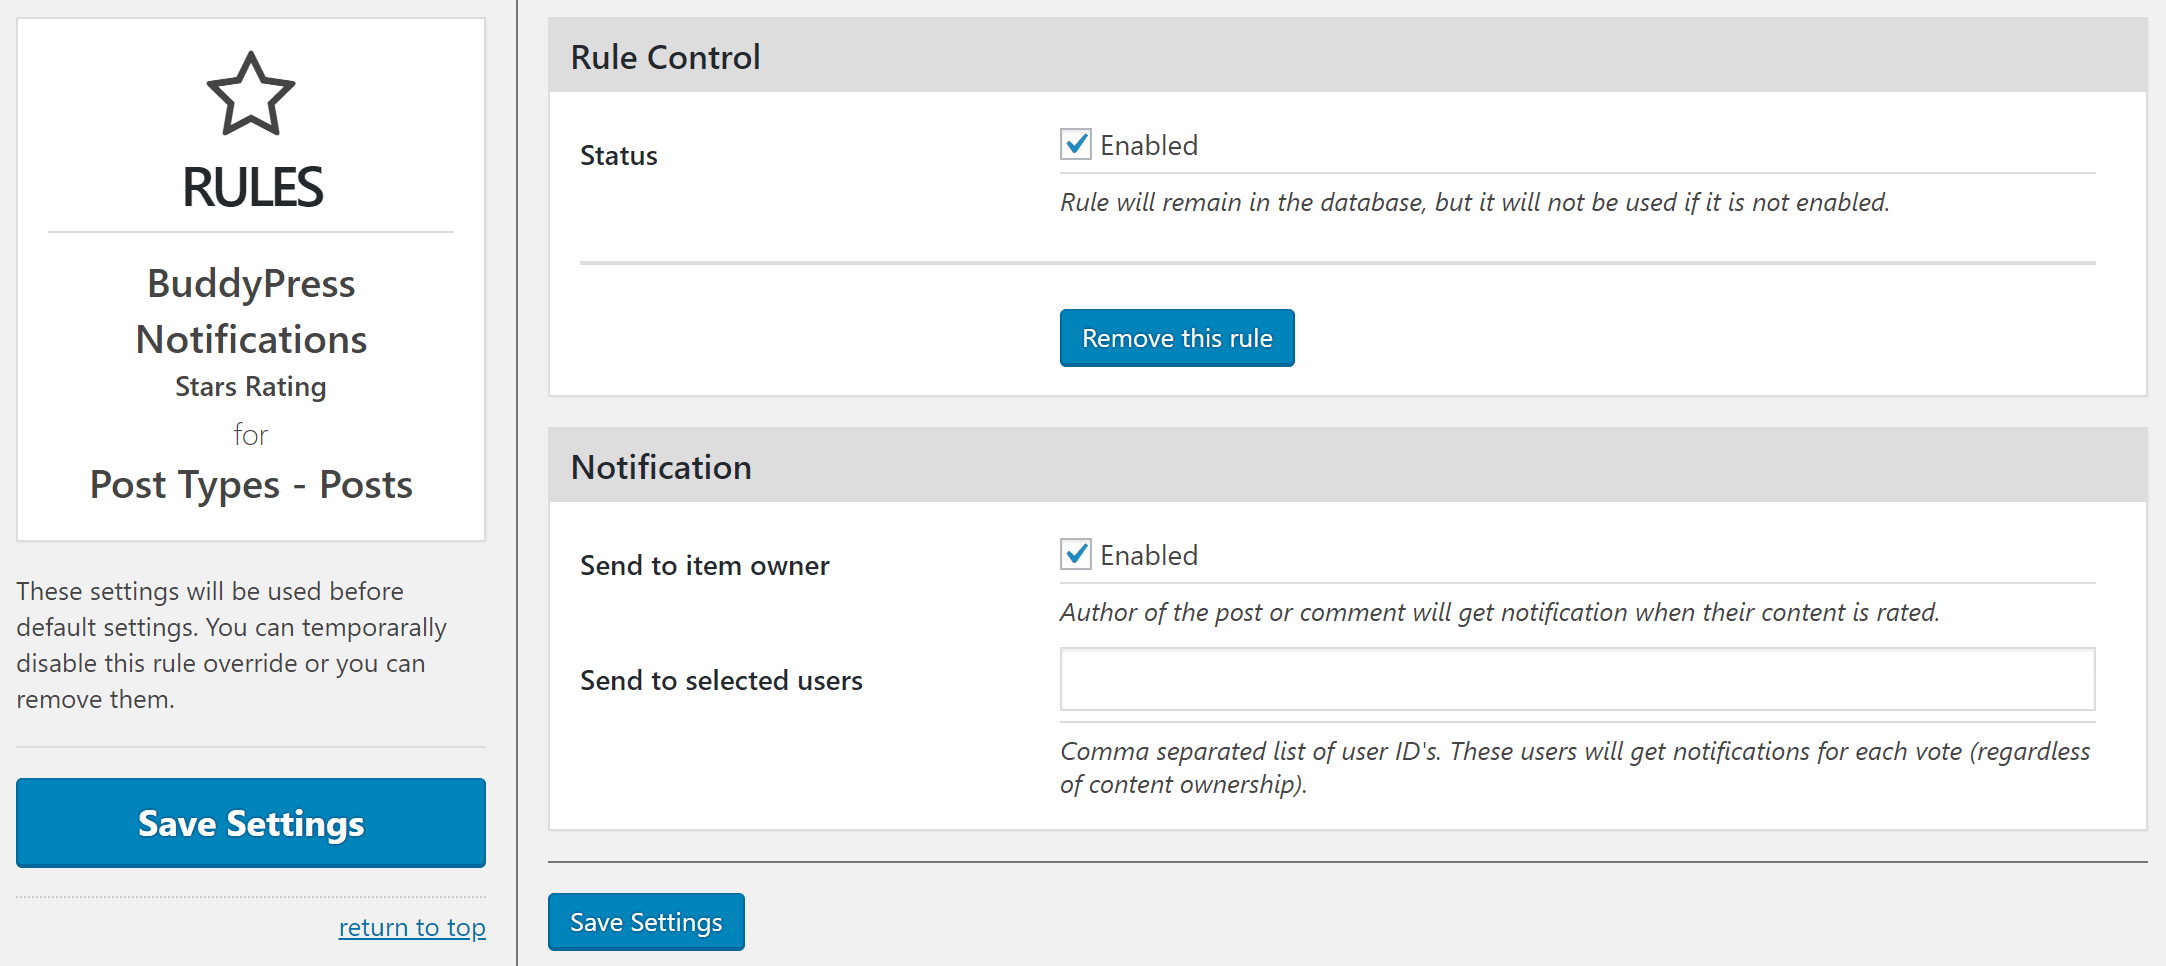Click the 'Rule will remain in the database' note
Image resolution: width=2166 pixels, height=966 pixels.
pos(1475,203)
